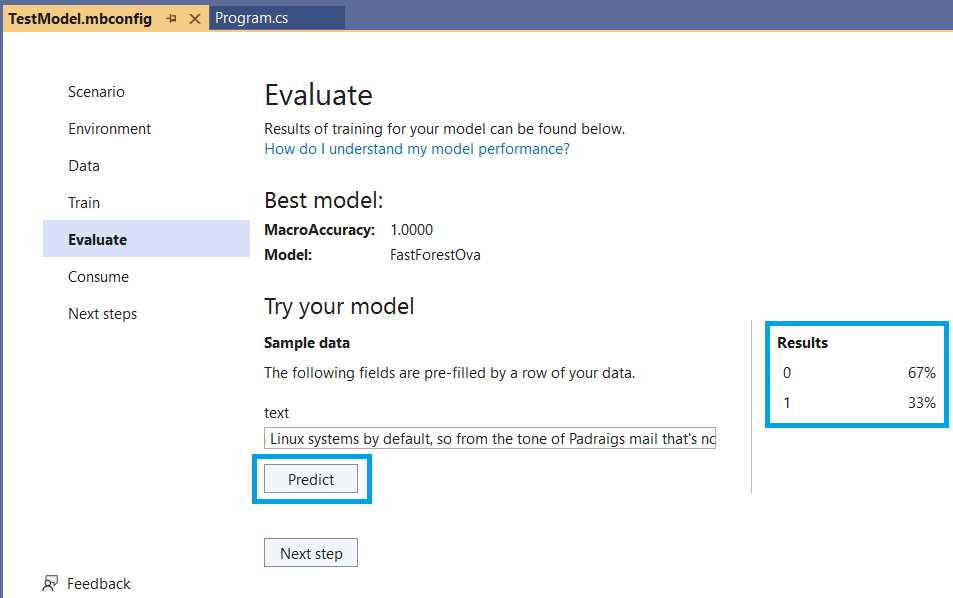Unpin the TestModel.mbconfig tab
This screenshot has height=598, width=953.
[x=170, y=18]
